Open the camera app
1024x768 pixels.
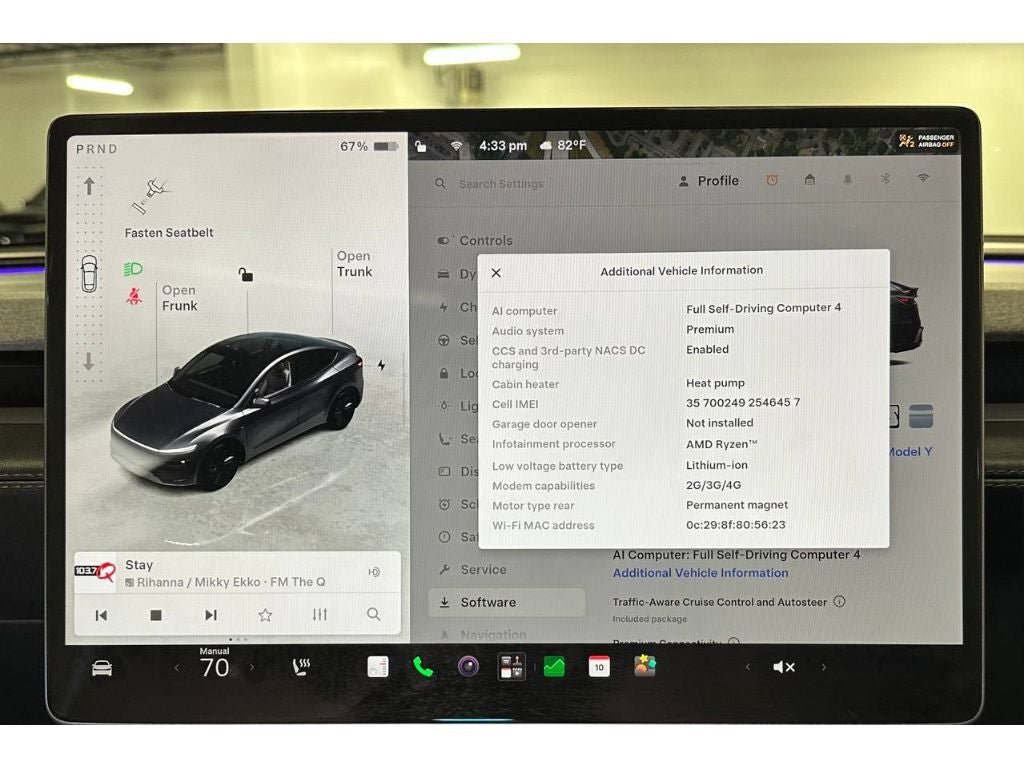coord(468,667)
